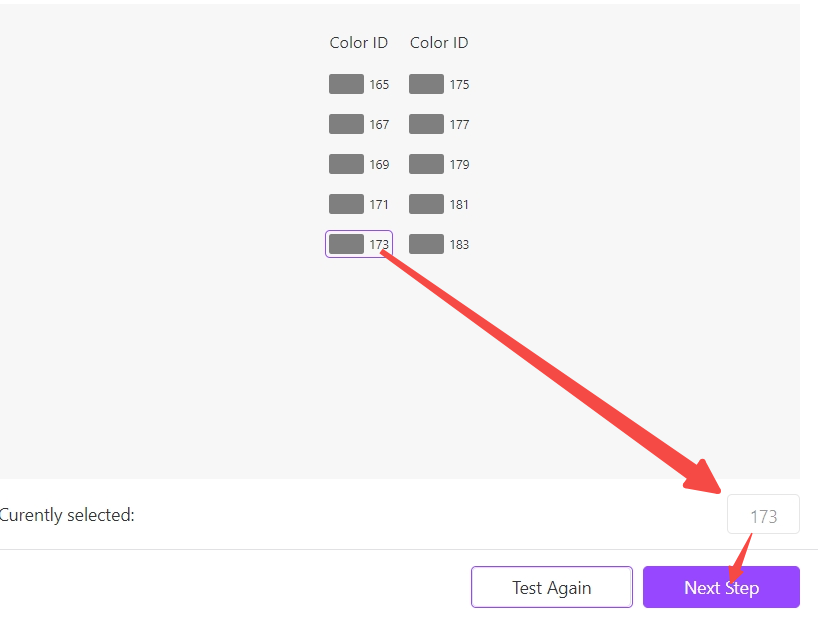818x621 pixels.
Task: Proceed with the Next Step button
Action: [721, 587]
